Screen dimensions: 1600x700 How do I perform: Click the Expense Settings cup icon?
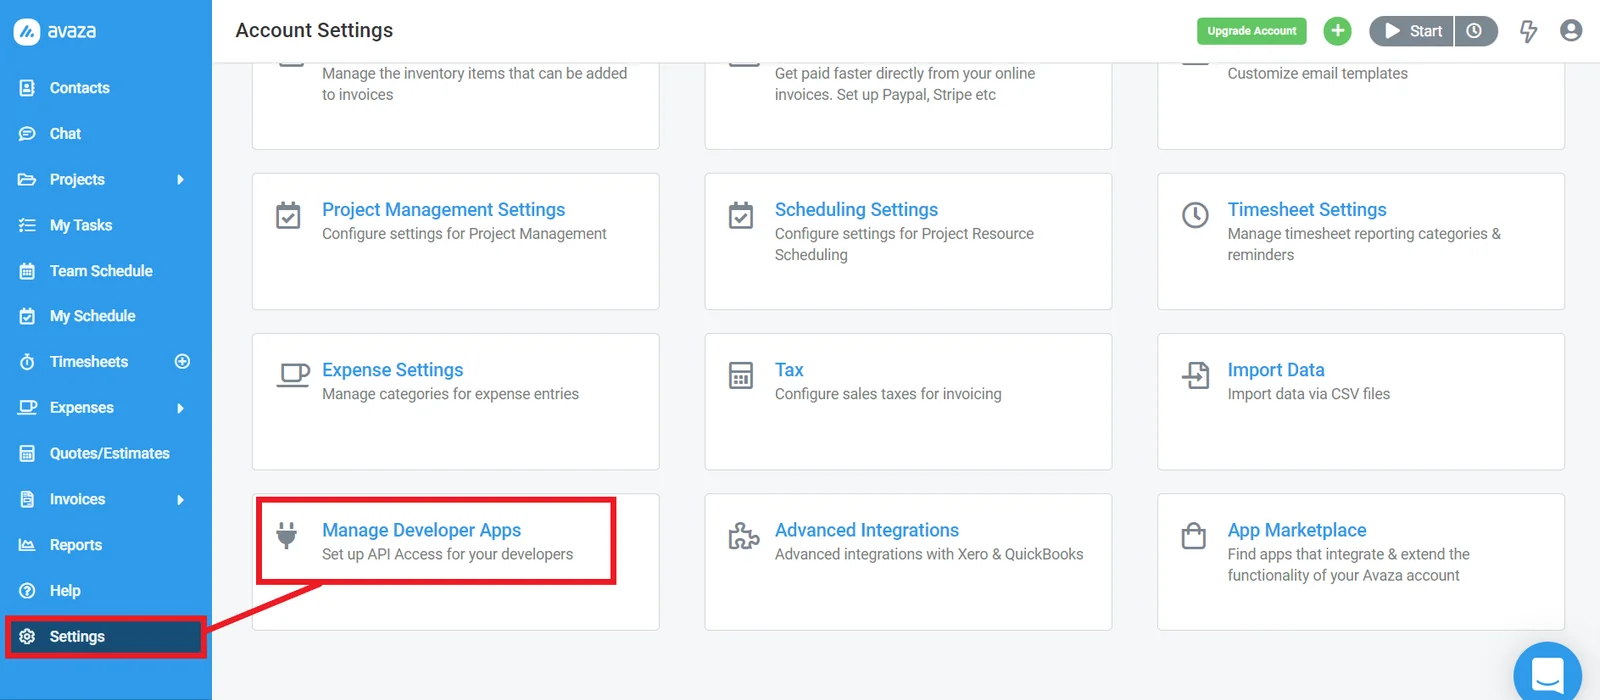293,376
